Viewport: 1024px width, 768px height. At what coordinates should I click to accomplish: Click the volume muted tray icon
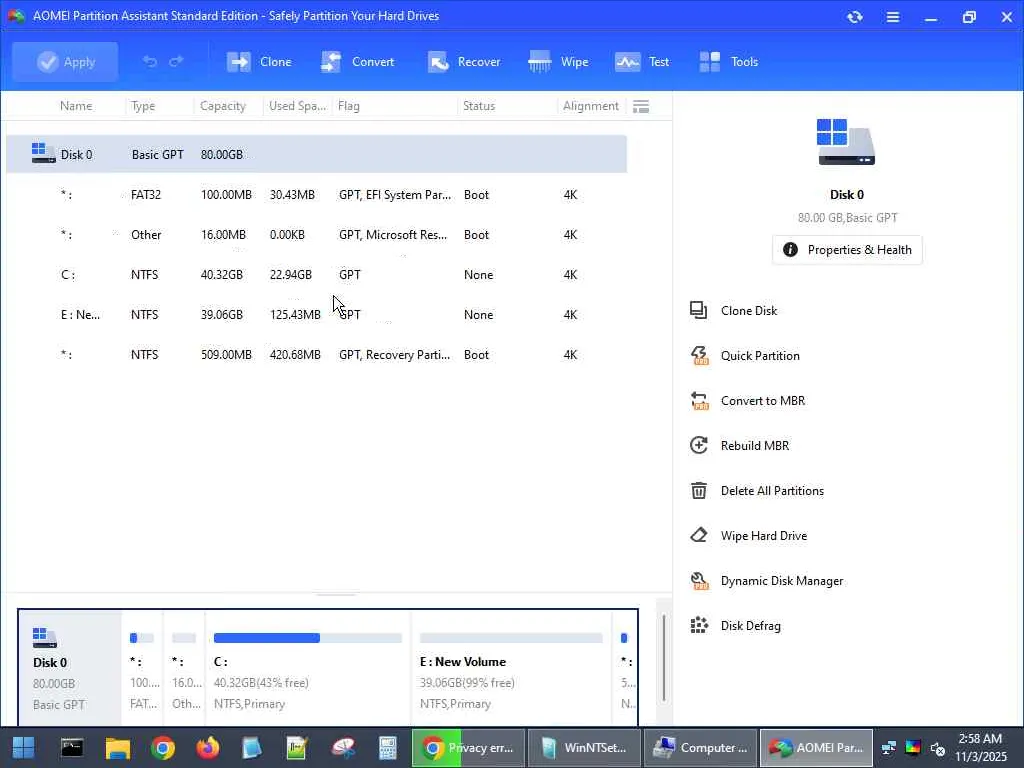938,748
